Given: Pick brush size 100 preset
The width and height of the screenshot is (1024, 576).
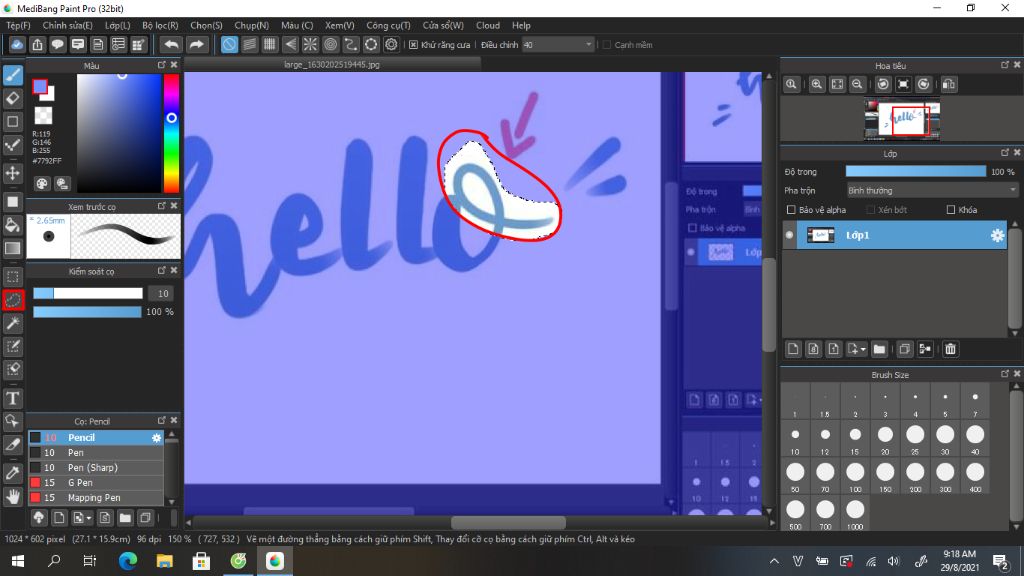Looking at the screenshot, I should click(855, 475).
